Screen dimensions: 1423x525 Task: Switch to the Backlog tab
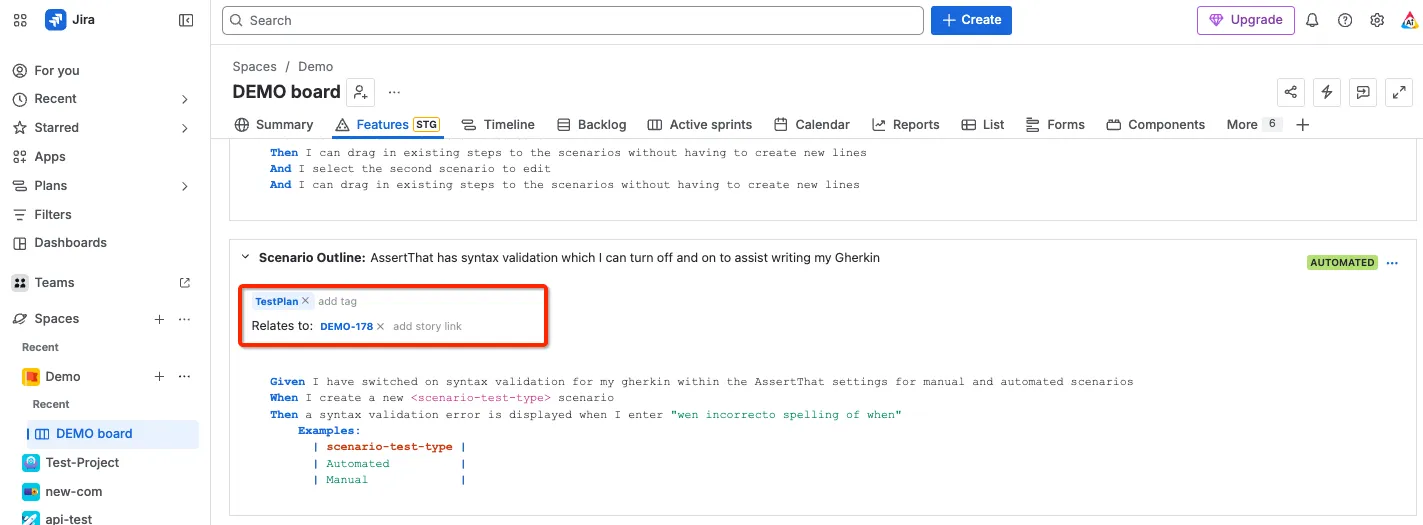592,125
